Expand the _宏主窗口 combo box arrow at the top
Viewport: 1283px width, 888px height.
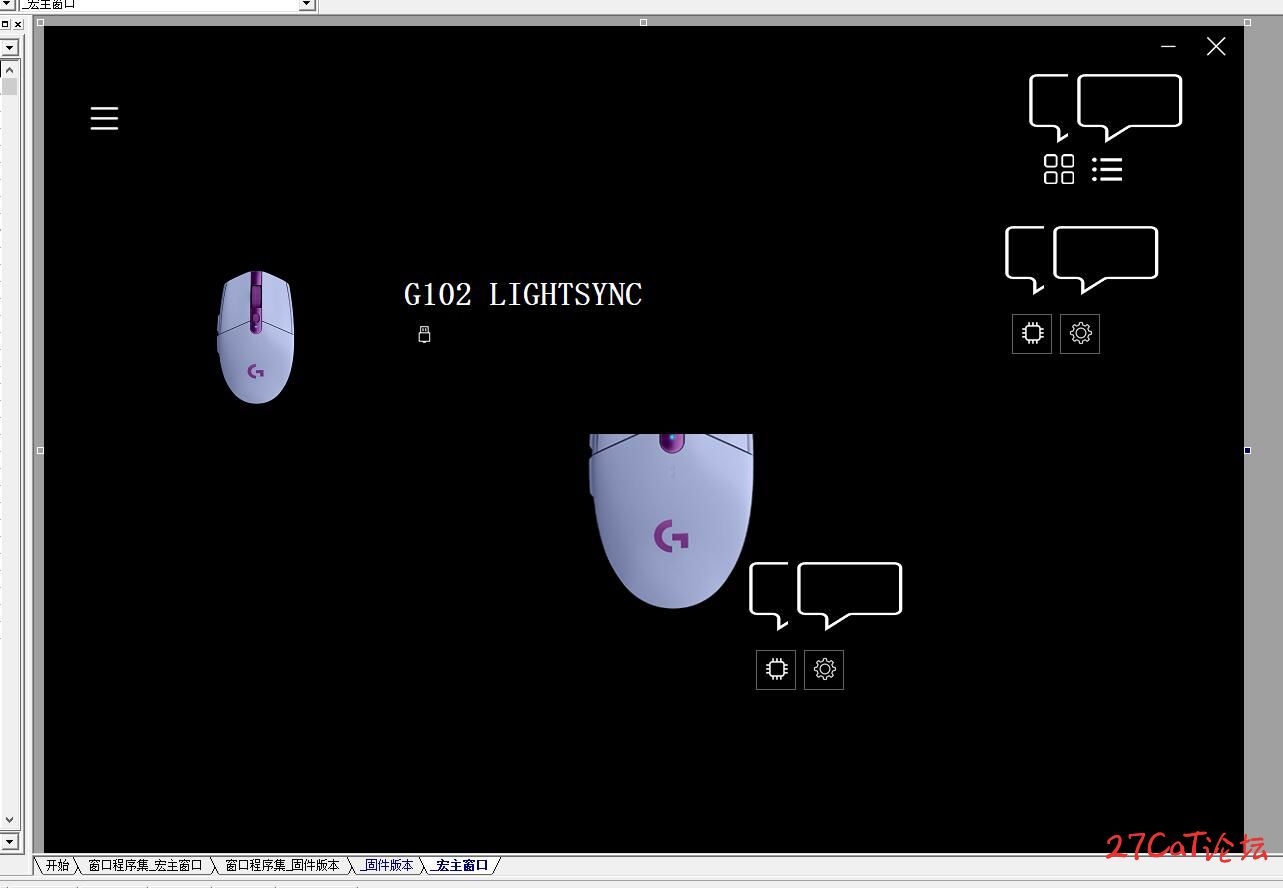click(x=307, y=5)
